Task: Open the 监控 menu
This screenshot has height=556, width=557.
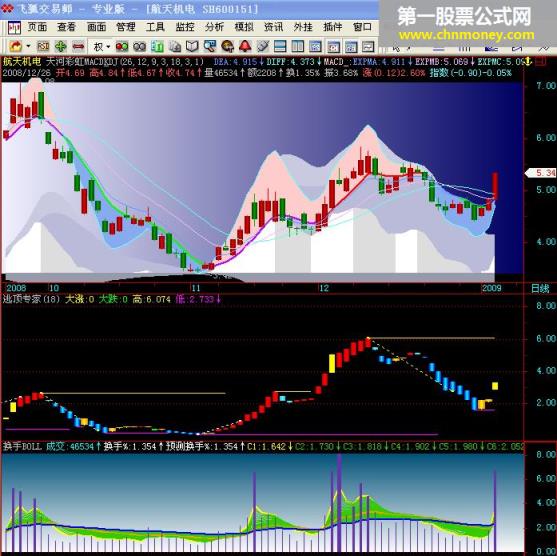Action: pyautogui.click(x=185, y=27)
